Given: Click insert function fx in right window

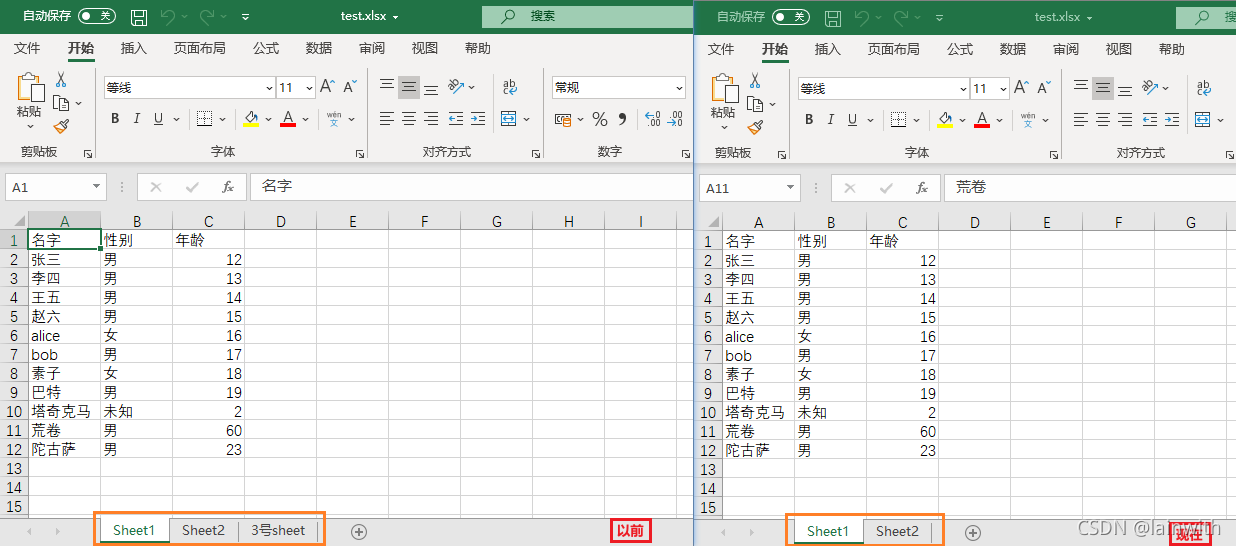Looking at the screenshot, I should tap(922, 188).
